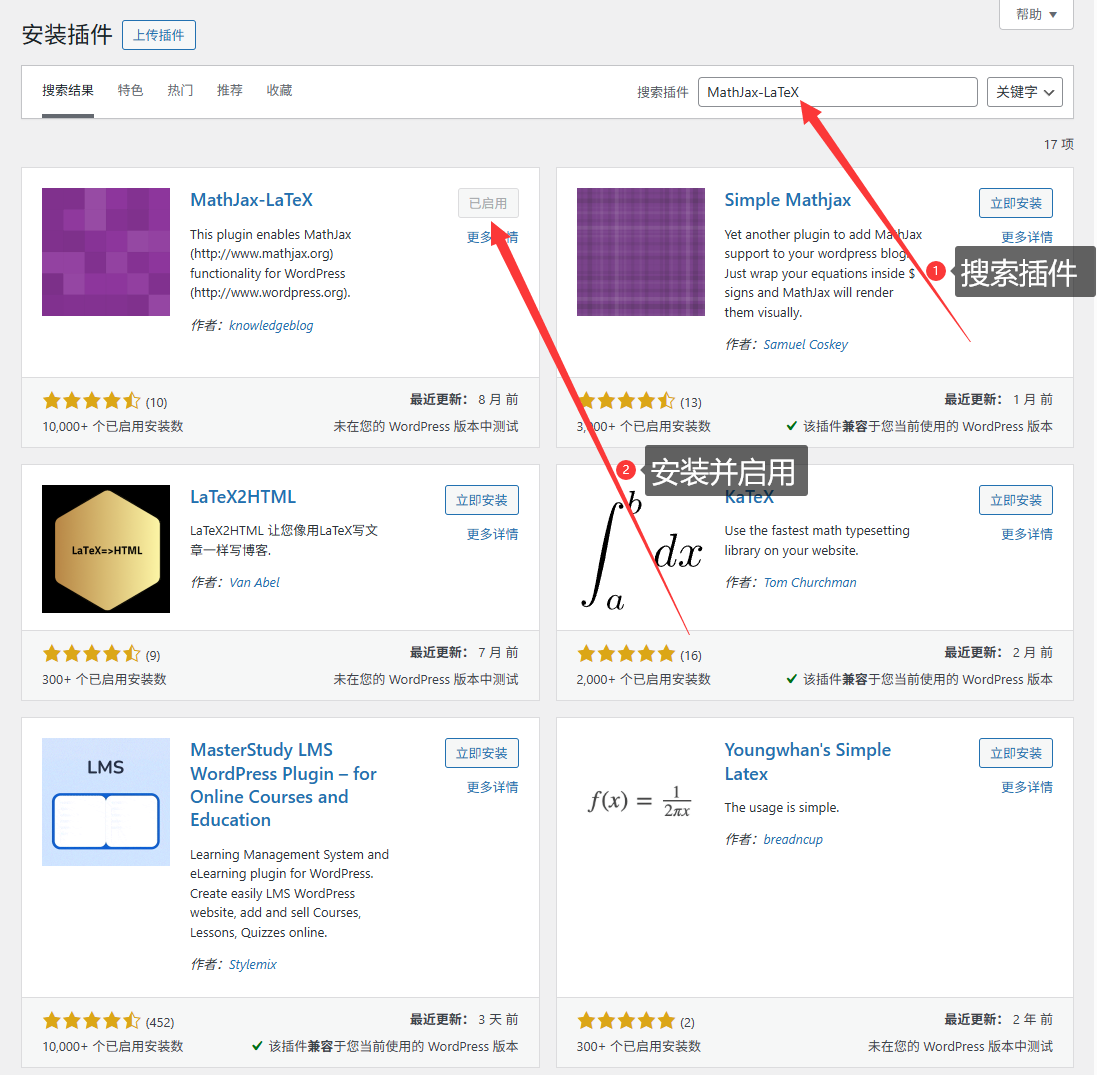Open Youngwhan's Simple Latex title link
This screenshot has height=1075, width=1097.
click(x=807, y=762)
